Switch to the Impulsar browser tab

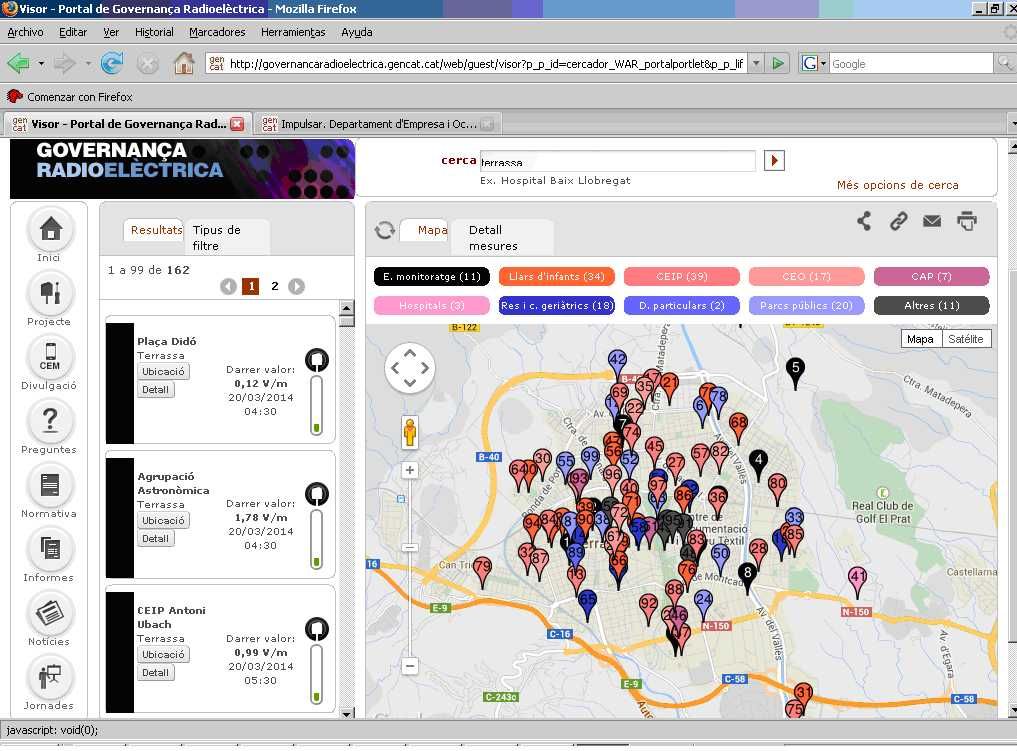(378, 124)
